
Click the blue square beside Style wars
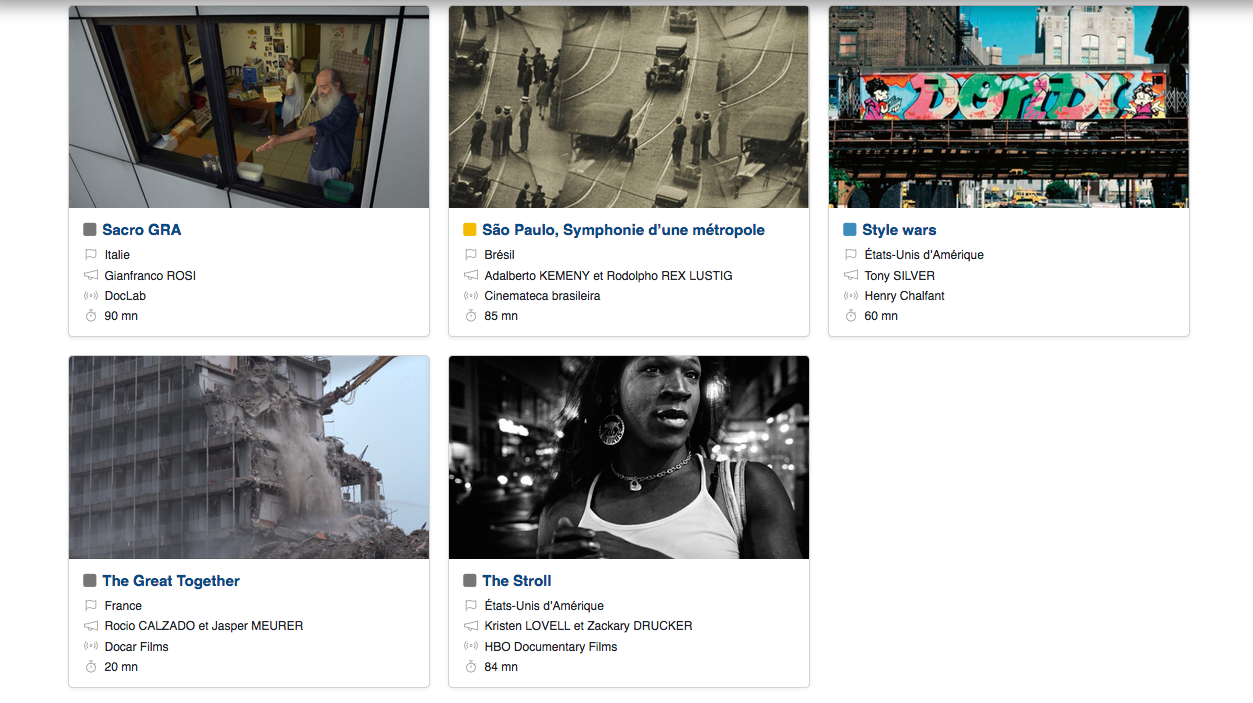point(850,230)
